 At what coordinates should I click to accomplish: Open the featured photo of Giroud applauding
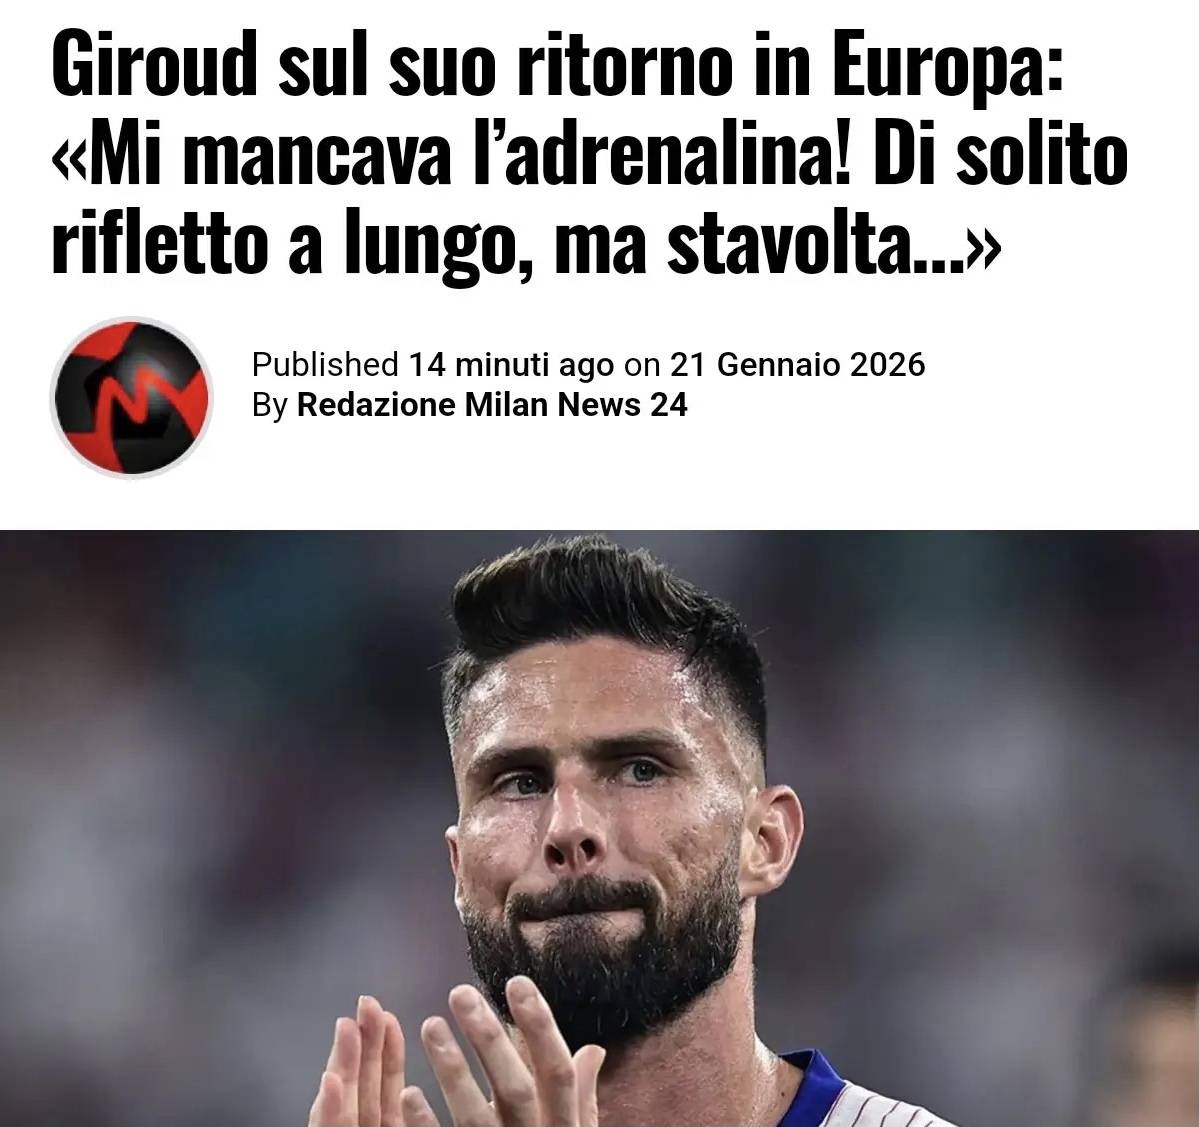600,828
